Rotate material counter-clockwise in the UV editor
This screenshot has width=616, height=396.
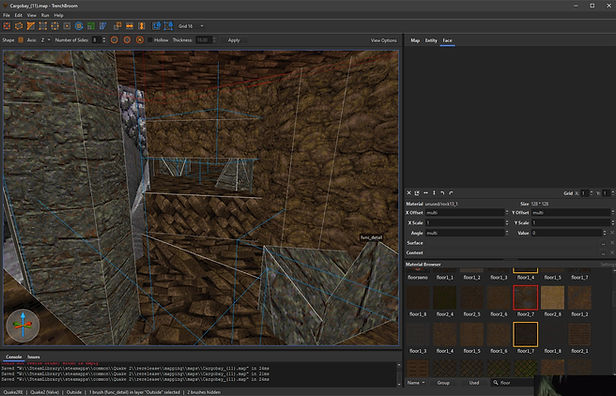(443, 193)
